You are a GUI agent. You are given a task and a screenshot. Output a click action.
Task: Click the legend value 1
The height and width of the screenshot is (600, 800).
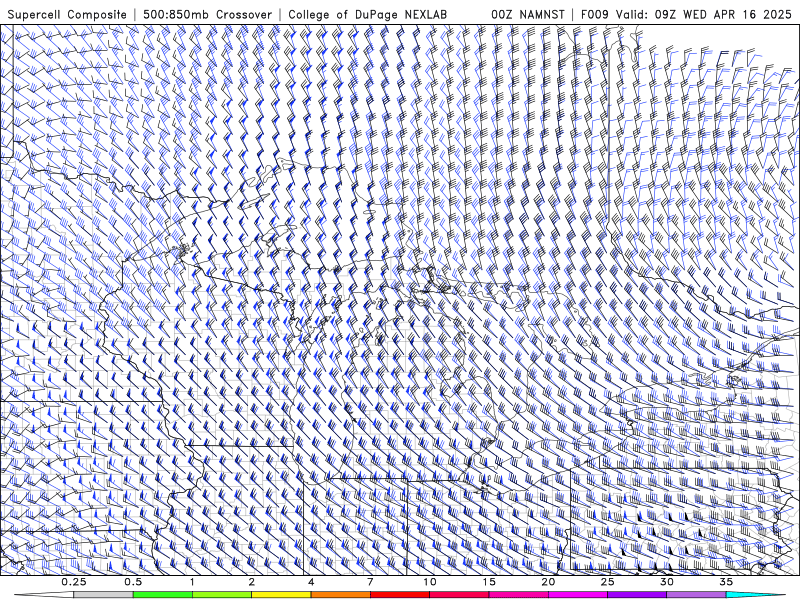click(192, 582)
